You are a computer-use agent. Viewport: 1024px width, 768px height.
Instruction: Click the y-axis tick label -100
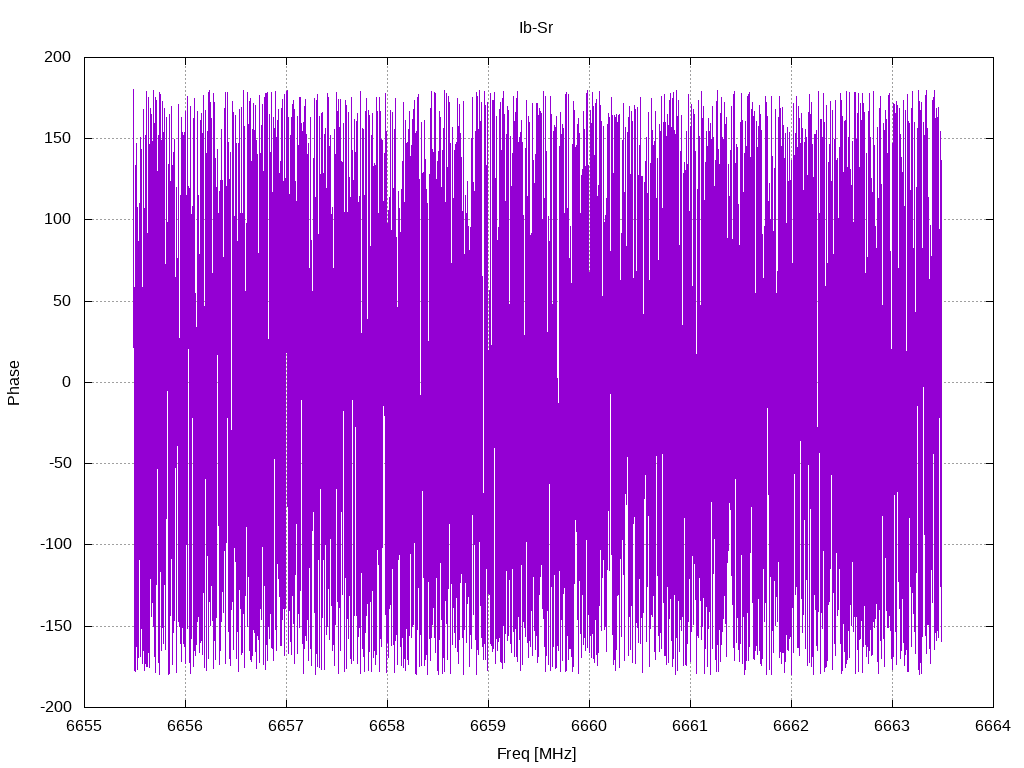(x=56, y=544)
